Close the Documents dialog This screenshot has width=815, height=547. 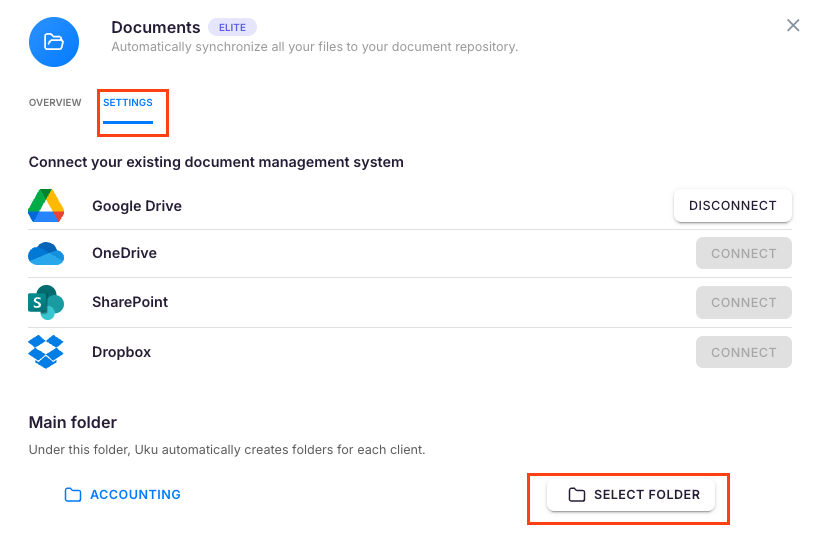pyautogui.click(x=793, y=26)
